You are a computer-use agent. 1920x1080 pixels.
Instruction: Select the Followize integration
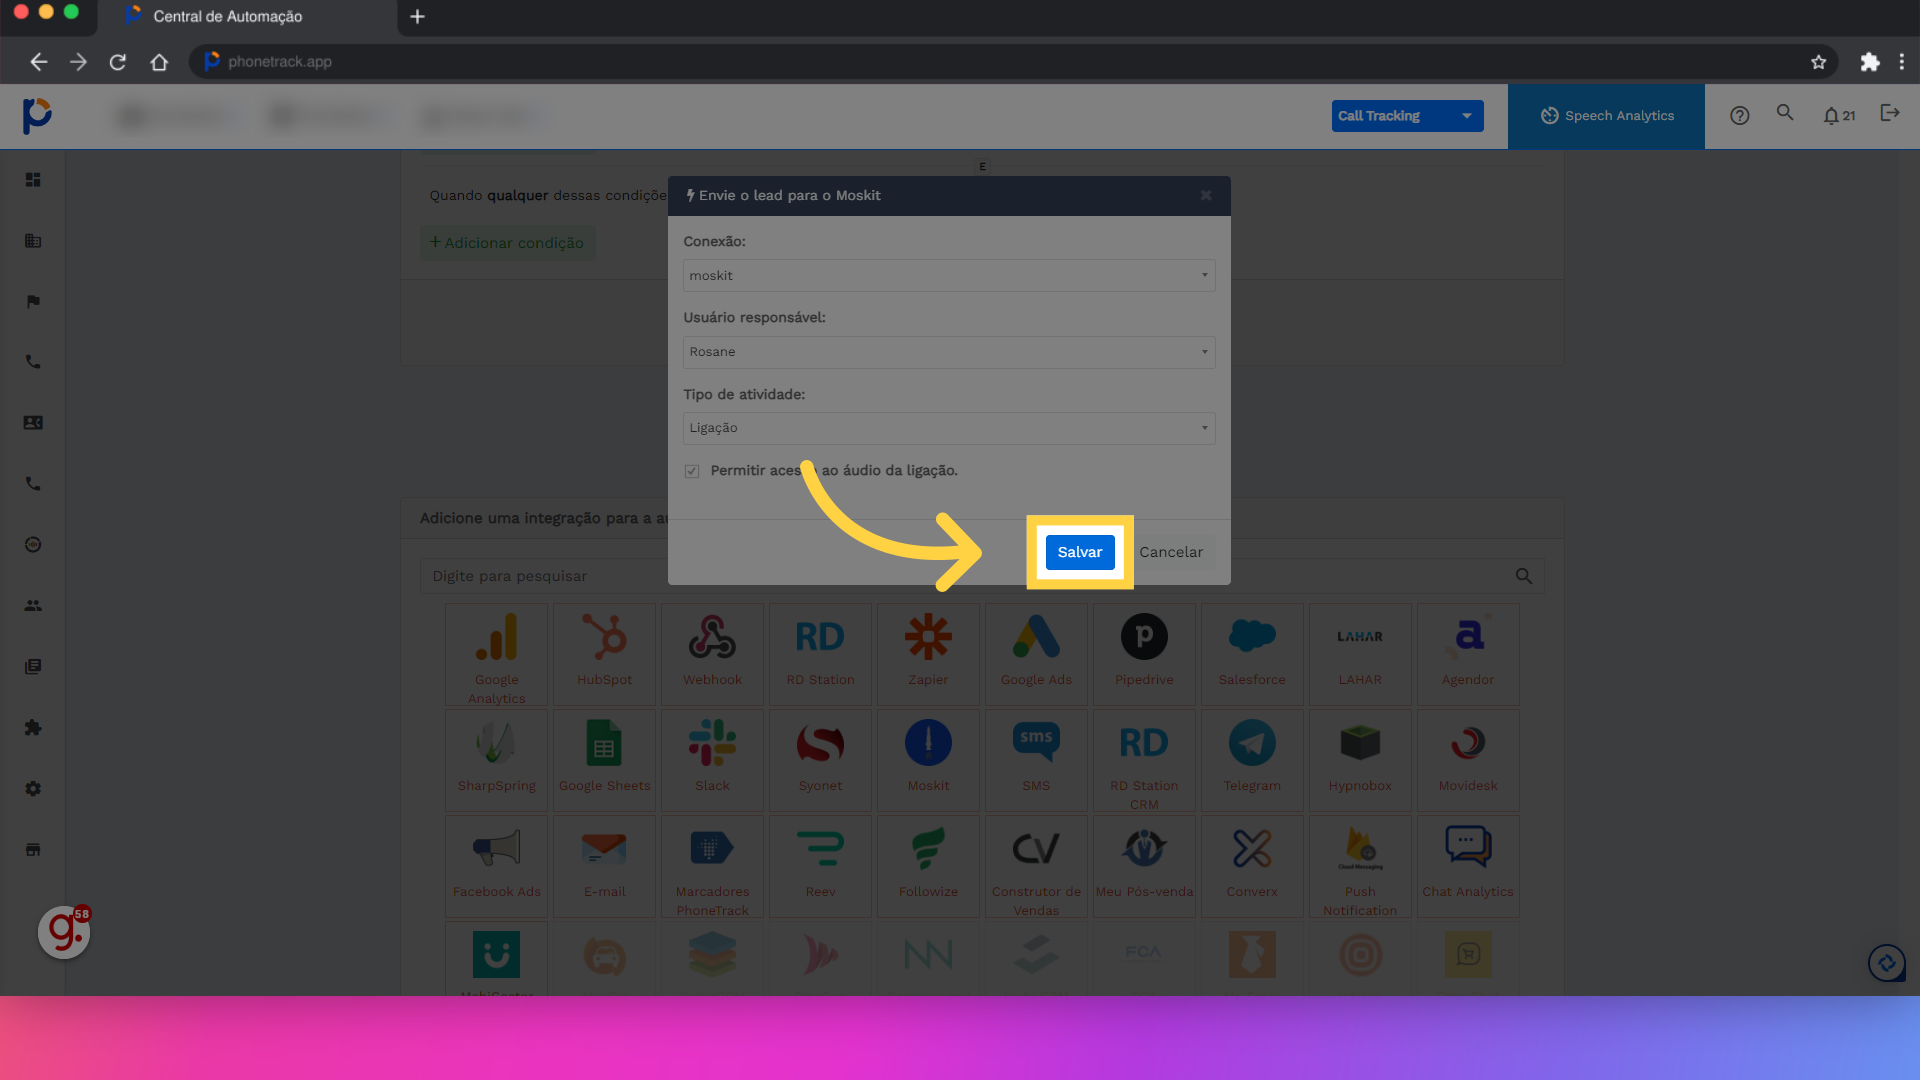pyautogui.click(x=929, y=867)
